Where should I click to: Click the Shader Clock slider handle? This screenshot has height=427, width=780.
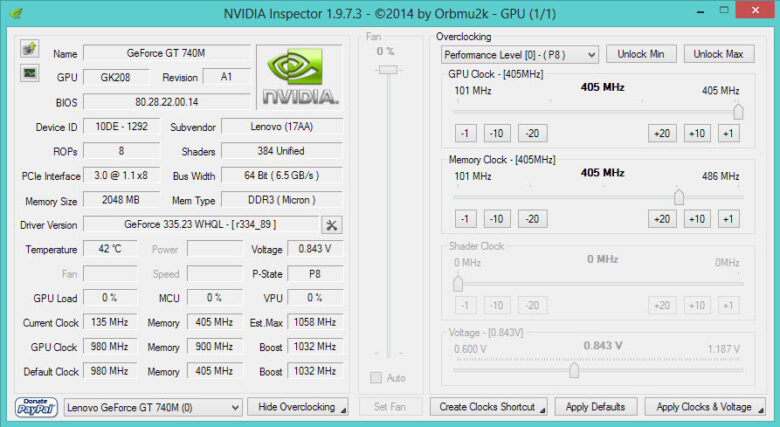(458, 284)
